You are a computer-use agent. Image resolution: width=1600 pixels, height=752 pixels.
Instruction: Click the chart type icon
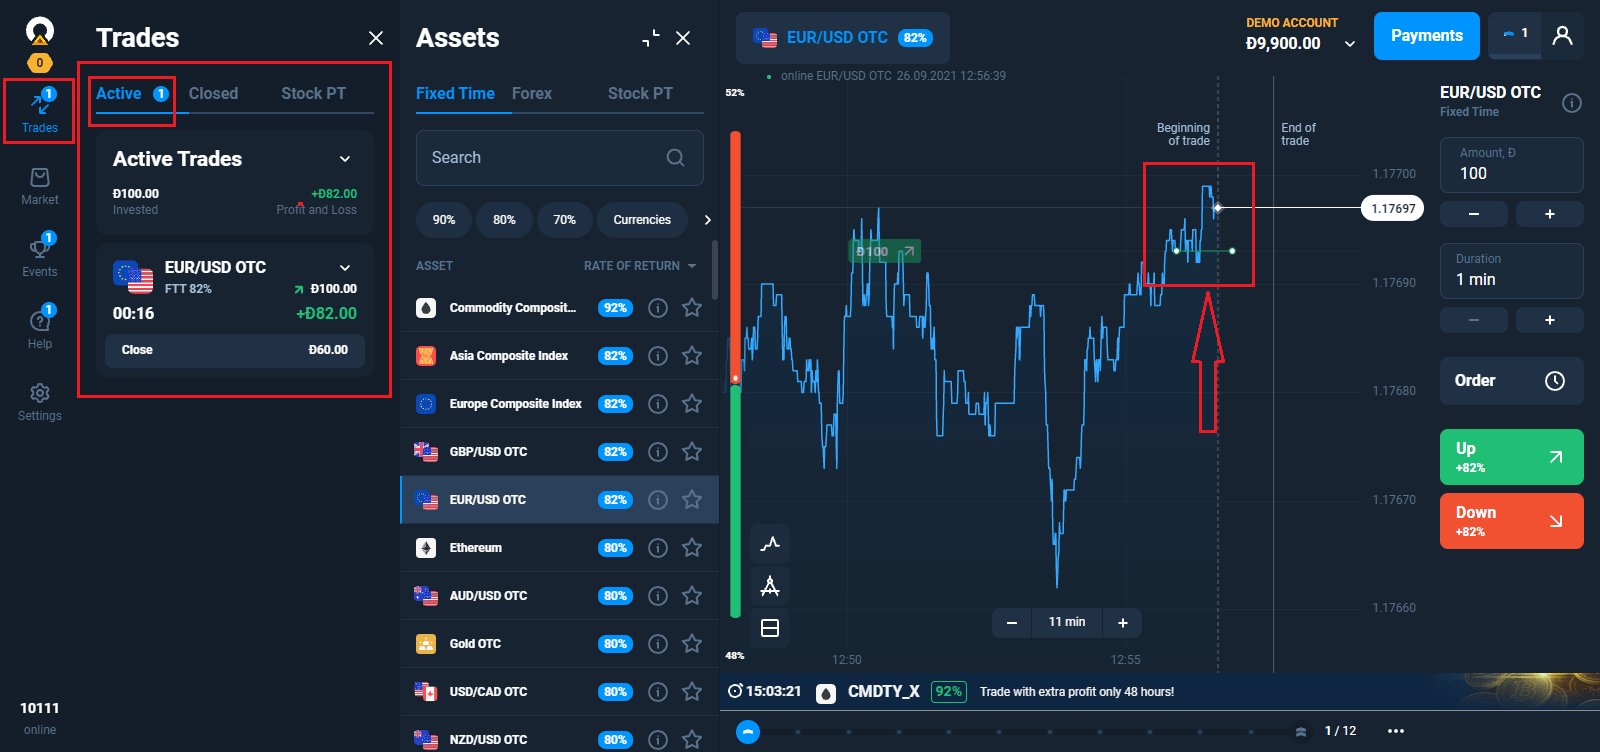pyautogui.click(x=770, y=544)
